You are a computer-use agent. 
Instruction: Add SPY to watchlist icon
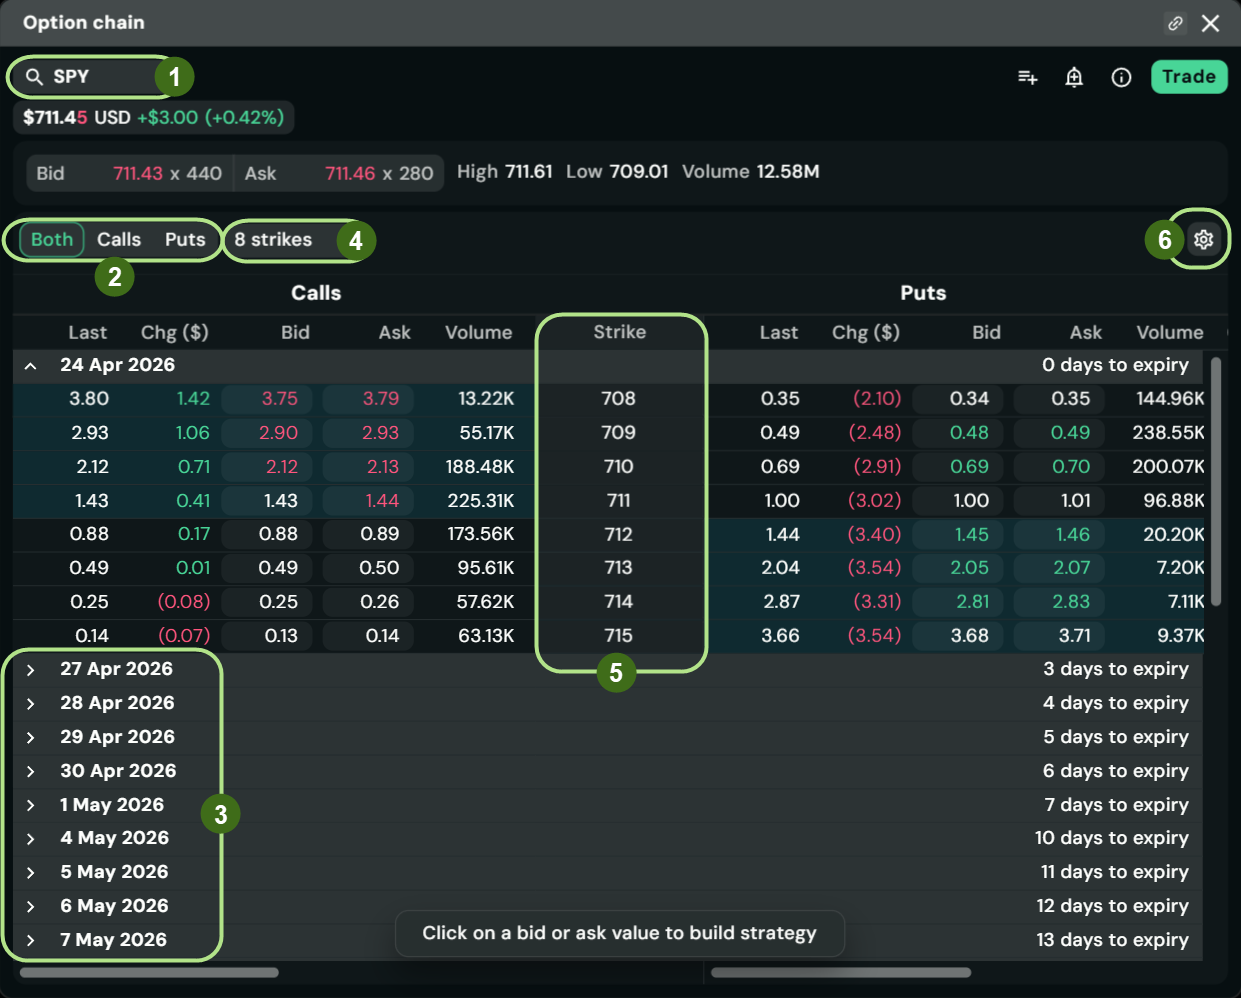tap(1028, 77)
